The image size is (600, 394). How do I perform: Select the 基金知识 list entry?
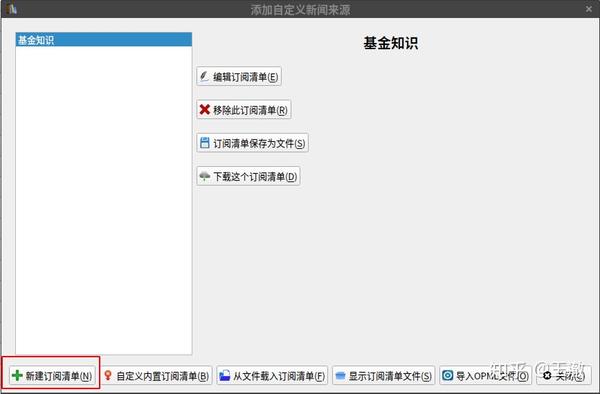tap(104, 40)
